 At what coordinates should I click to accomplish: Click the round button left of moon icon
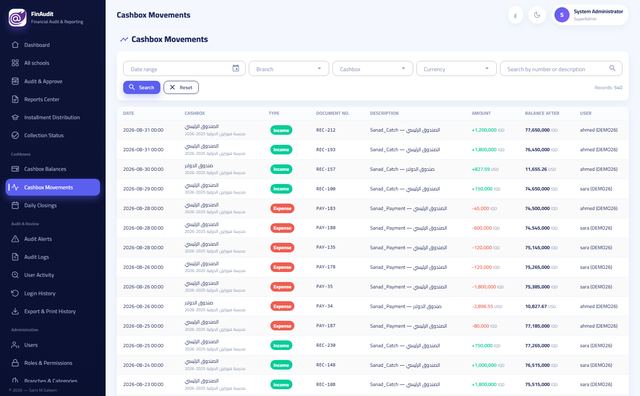(x=516, y=16)
